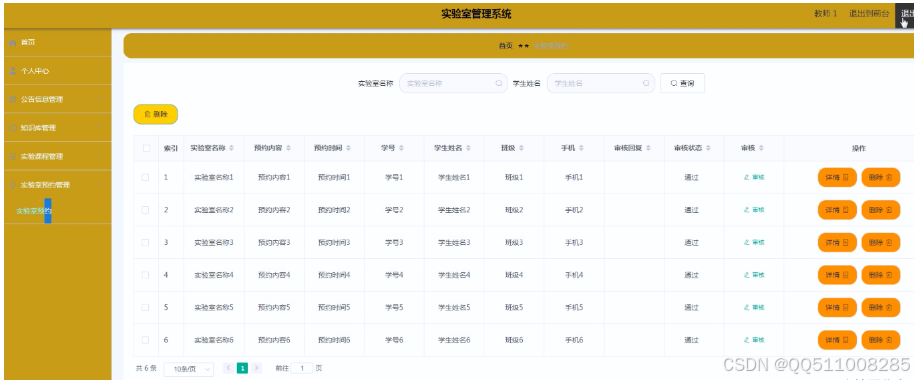Click the user icon beside 个人中心
This screenshot has width=914, height=380.
[12, 71]
